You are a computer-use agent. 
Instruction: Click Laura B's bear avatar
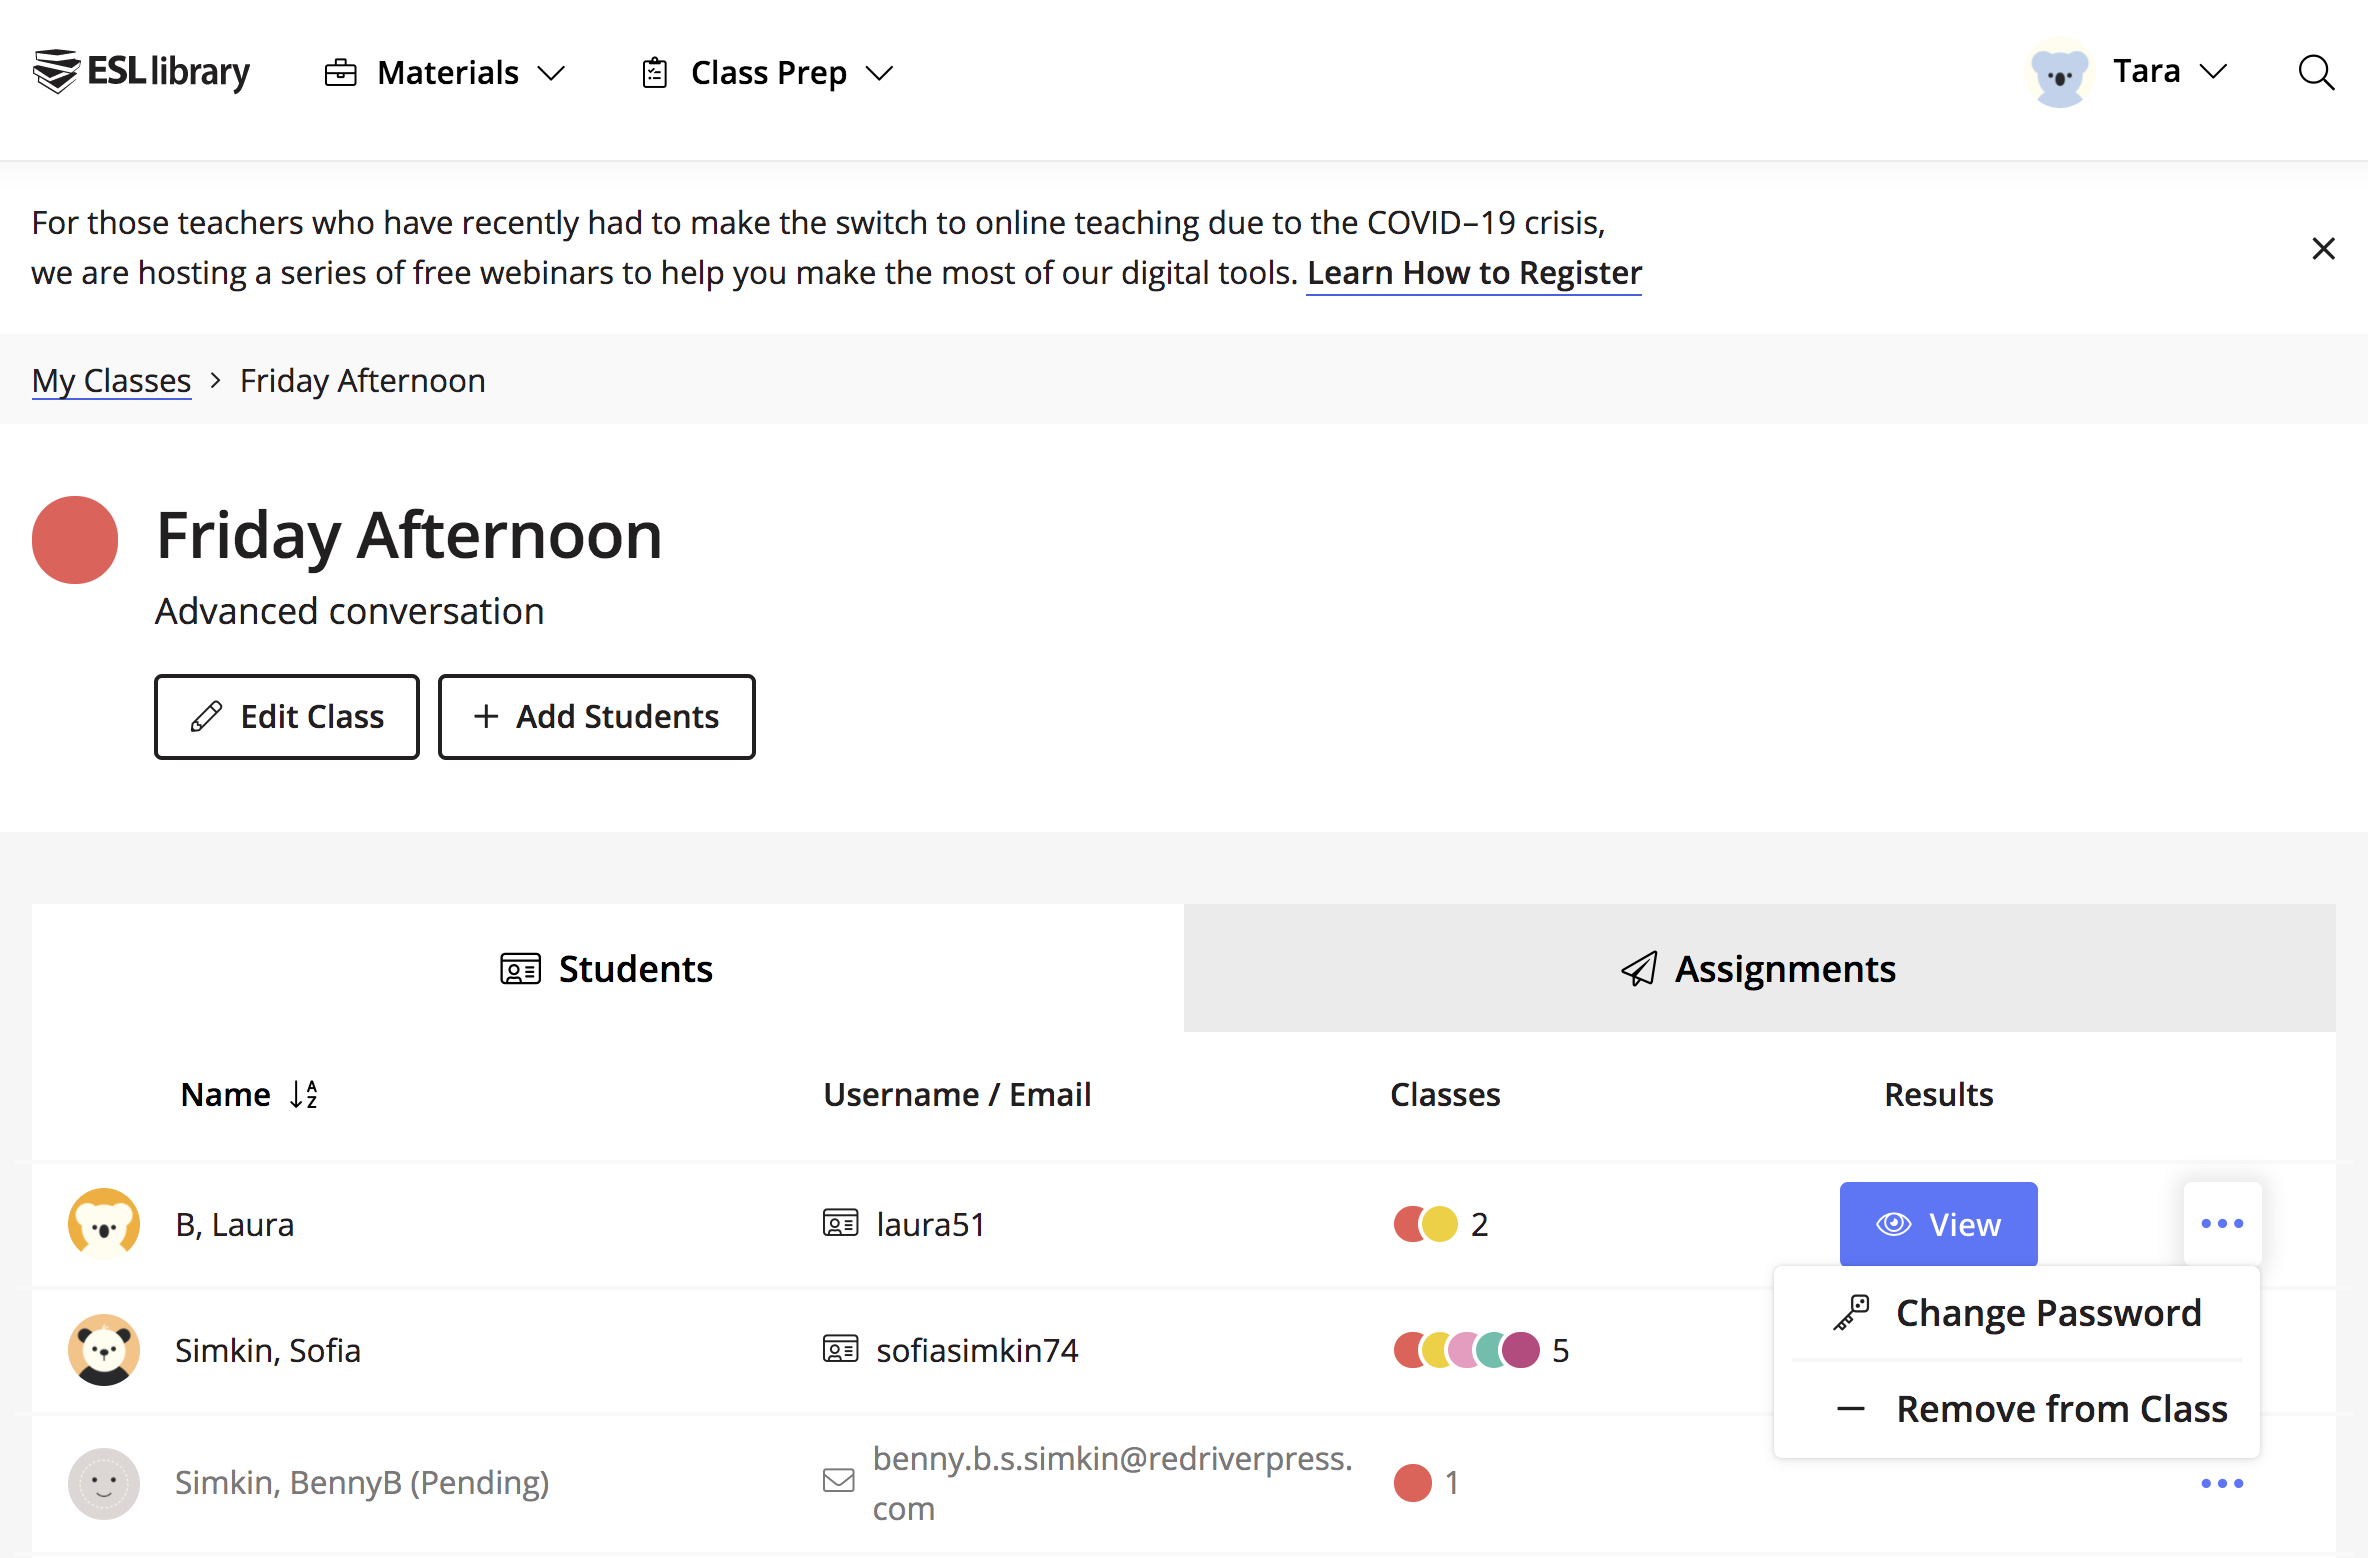(104, 1224)
